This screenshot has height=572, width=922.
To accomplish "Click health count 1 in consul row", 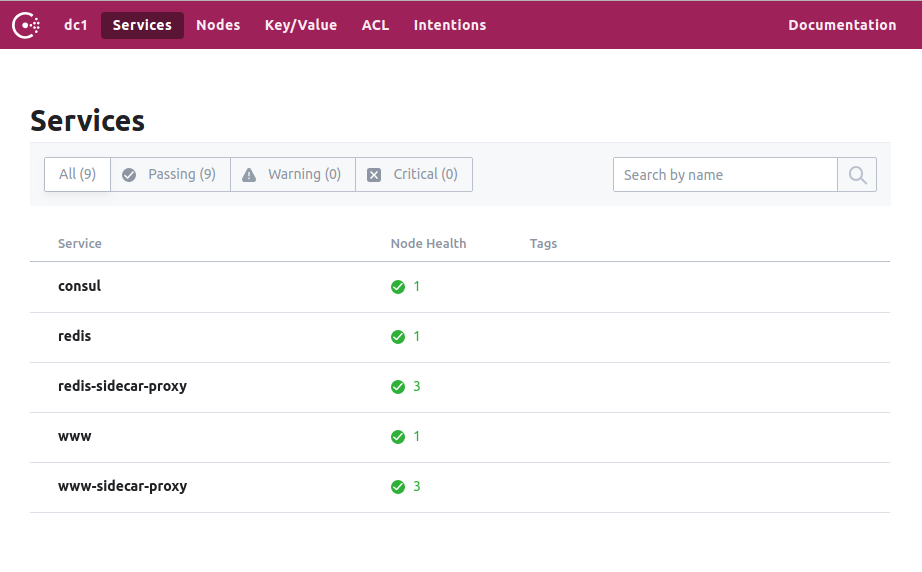I will (x=417, y=286).
